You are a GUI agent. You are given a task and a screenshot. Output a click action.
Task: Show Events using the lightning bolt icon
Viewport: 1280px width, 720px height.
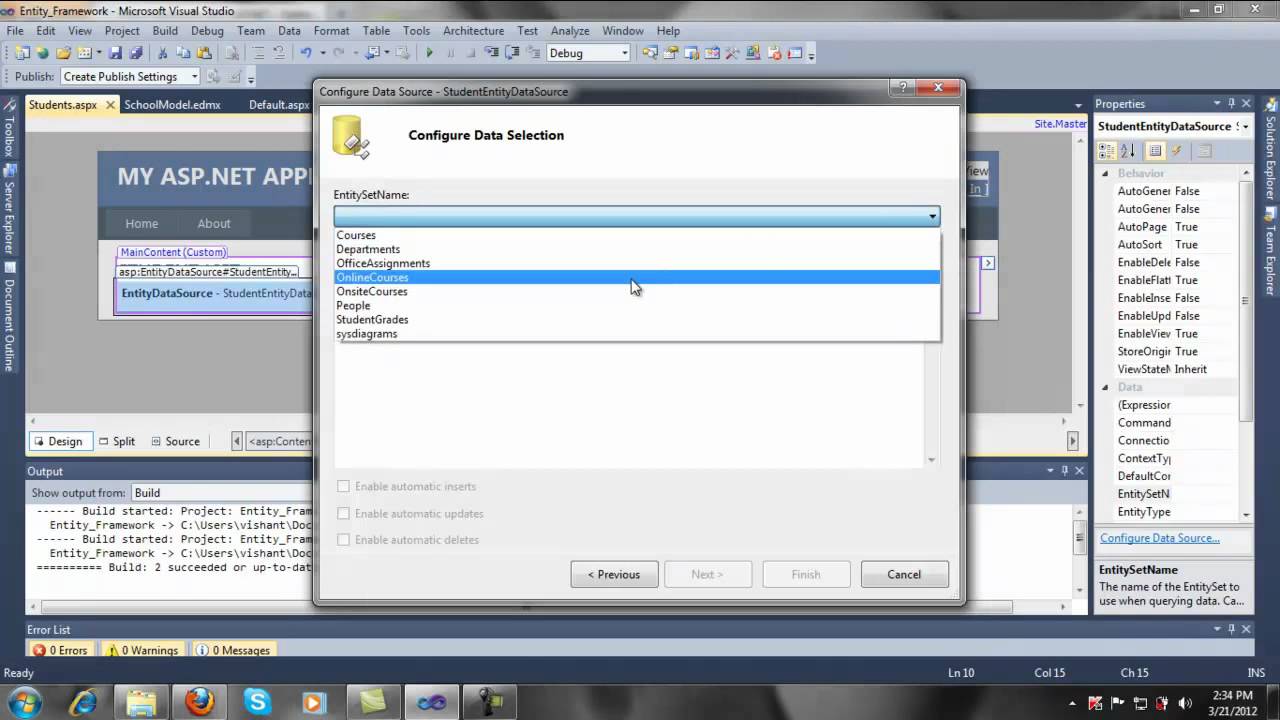pos(1177,151)
